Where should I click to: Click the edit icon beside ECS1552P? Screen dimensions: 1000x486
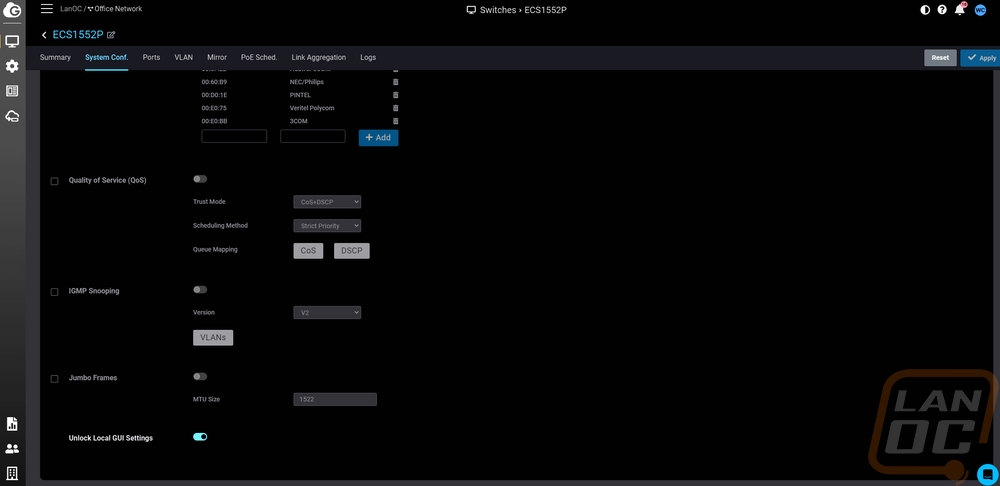point(111,35)
